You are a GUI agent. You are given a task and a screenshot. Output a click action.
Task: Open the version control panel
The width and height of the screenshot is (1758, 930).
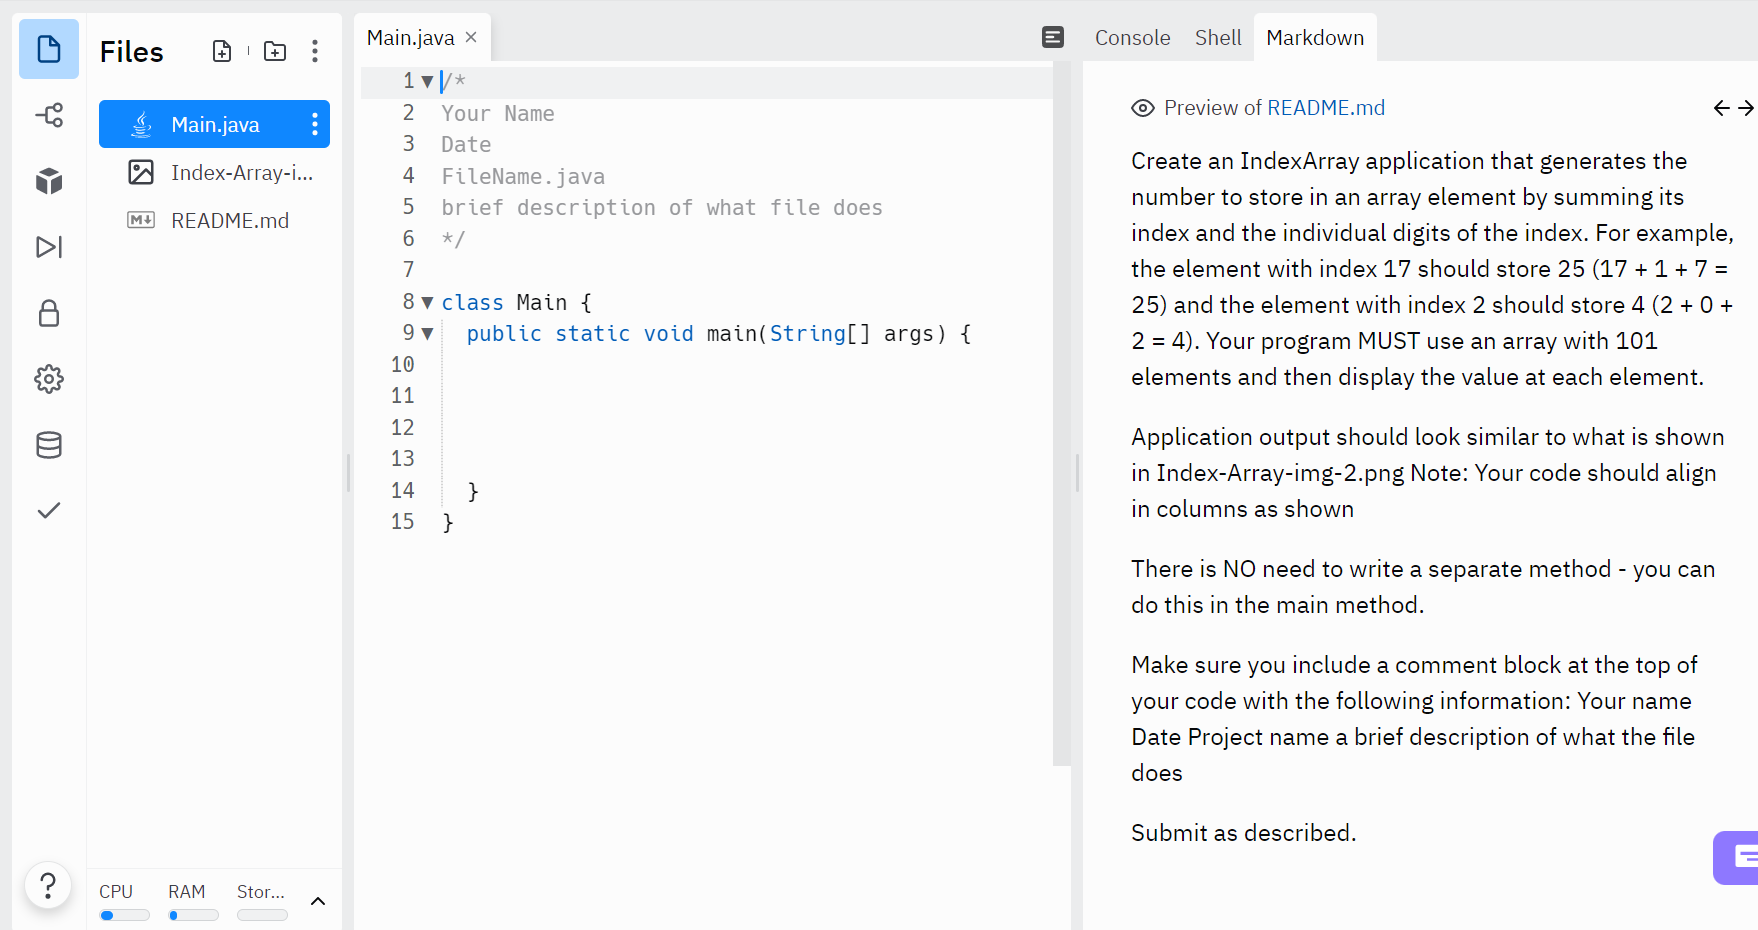pyautogui.click(x=48, y=115)
